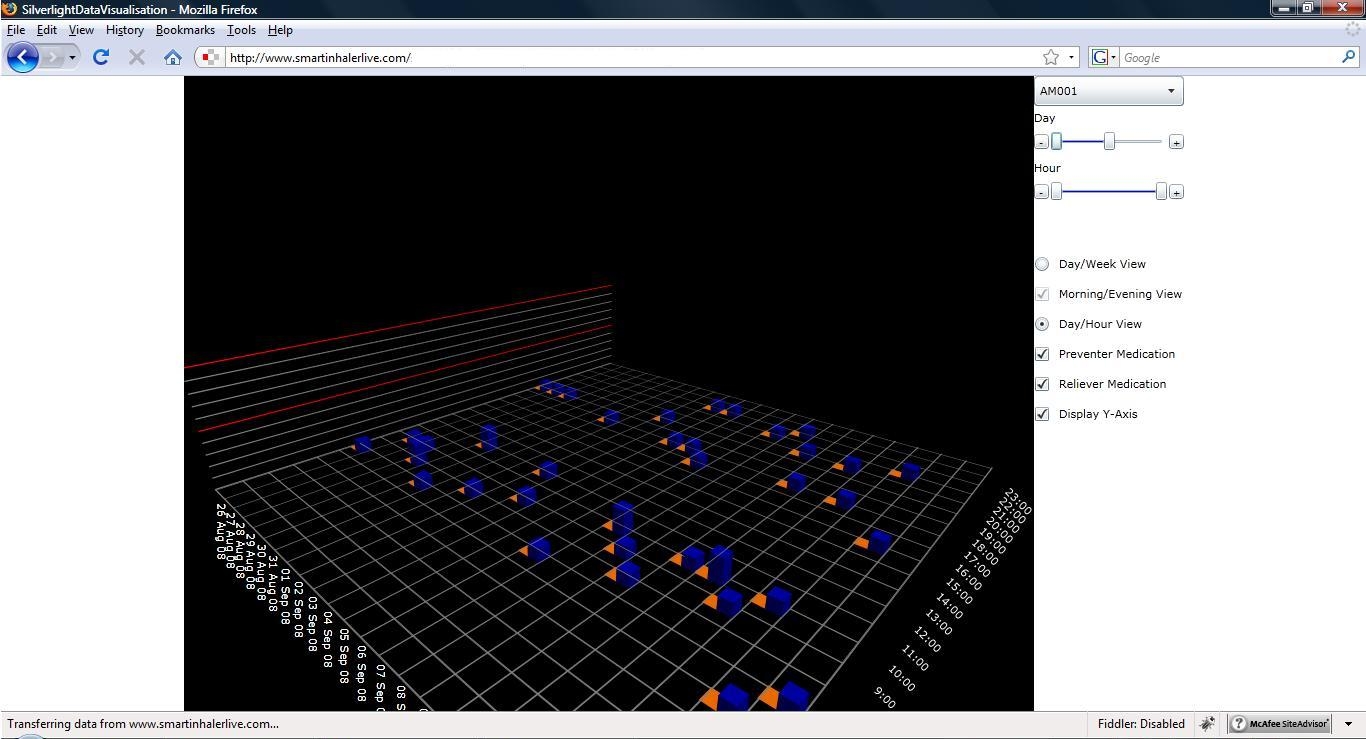Open the History menu
The image size is (1366, 739).
tap(125, 30)
